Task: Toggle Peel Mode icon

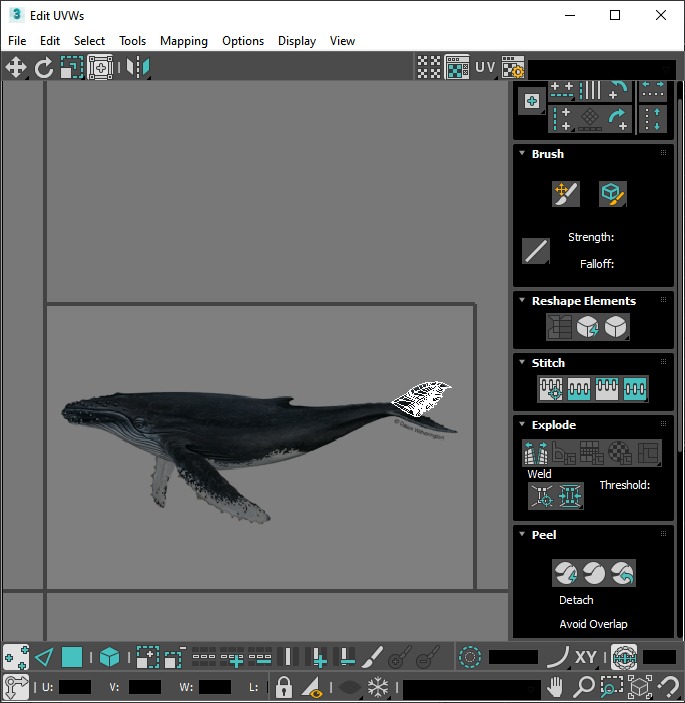Action: click(594, 573)
